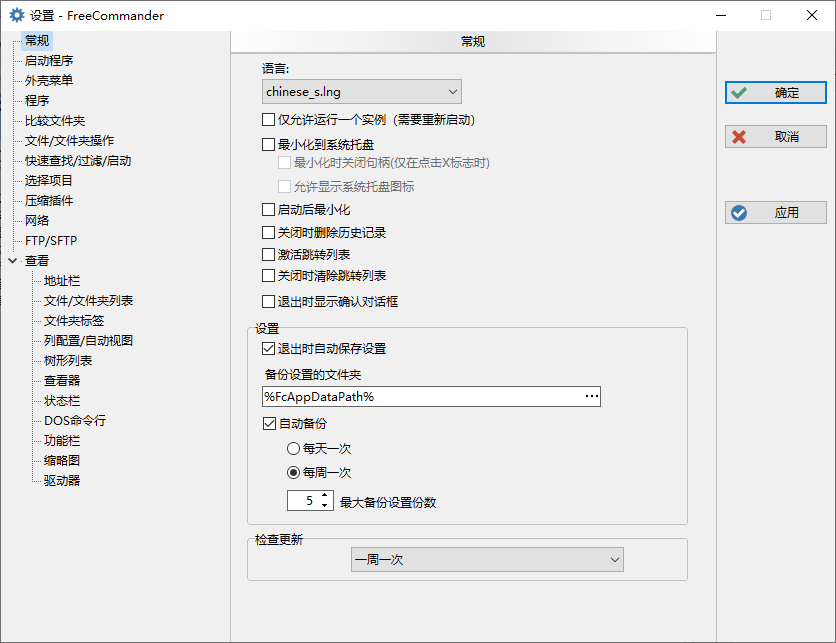Screen dimensions: 836x643
Task: Click the FreeCommander gear icon in title bar
Action: (x=15, y=15)
